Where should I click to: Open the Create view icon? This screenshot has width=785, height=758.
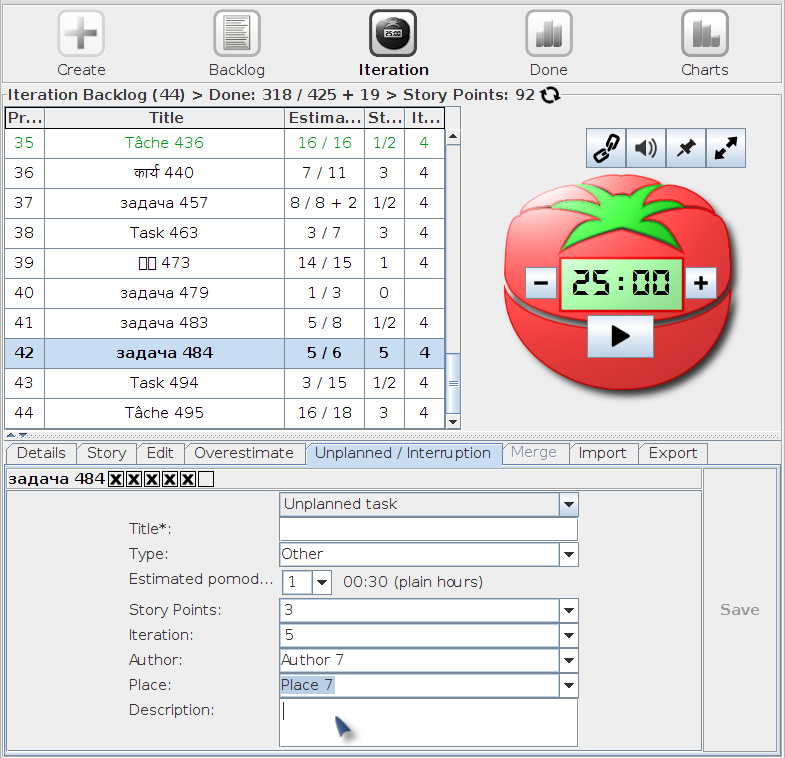81,34
